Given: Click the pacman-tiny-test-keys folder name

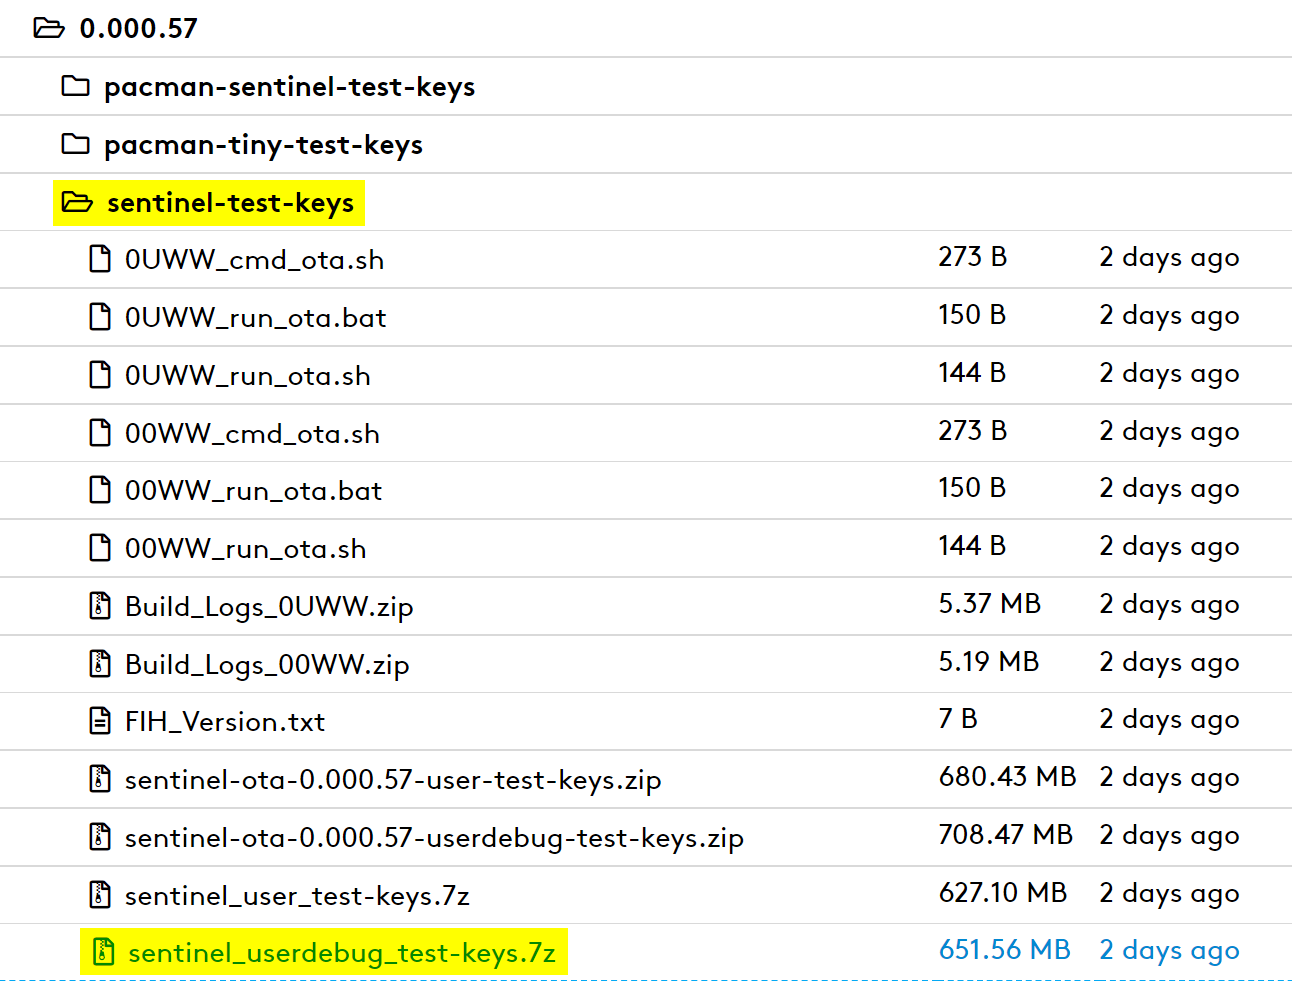Looking at the screenshot, I should pos(263,145).
